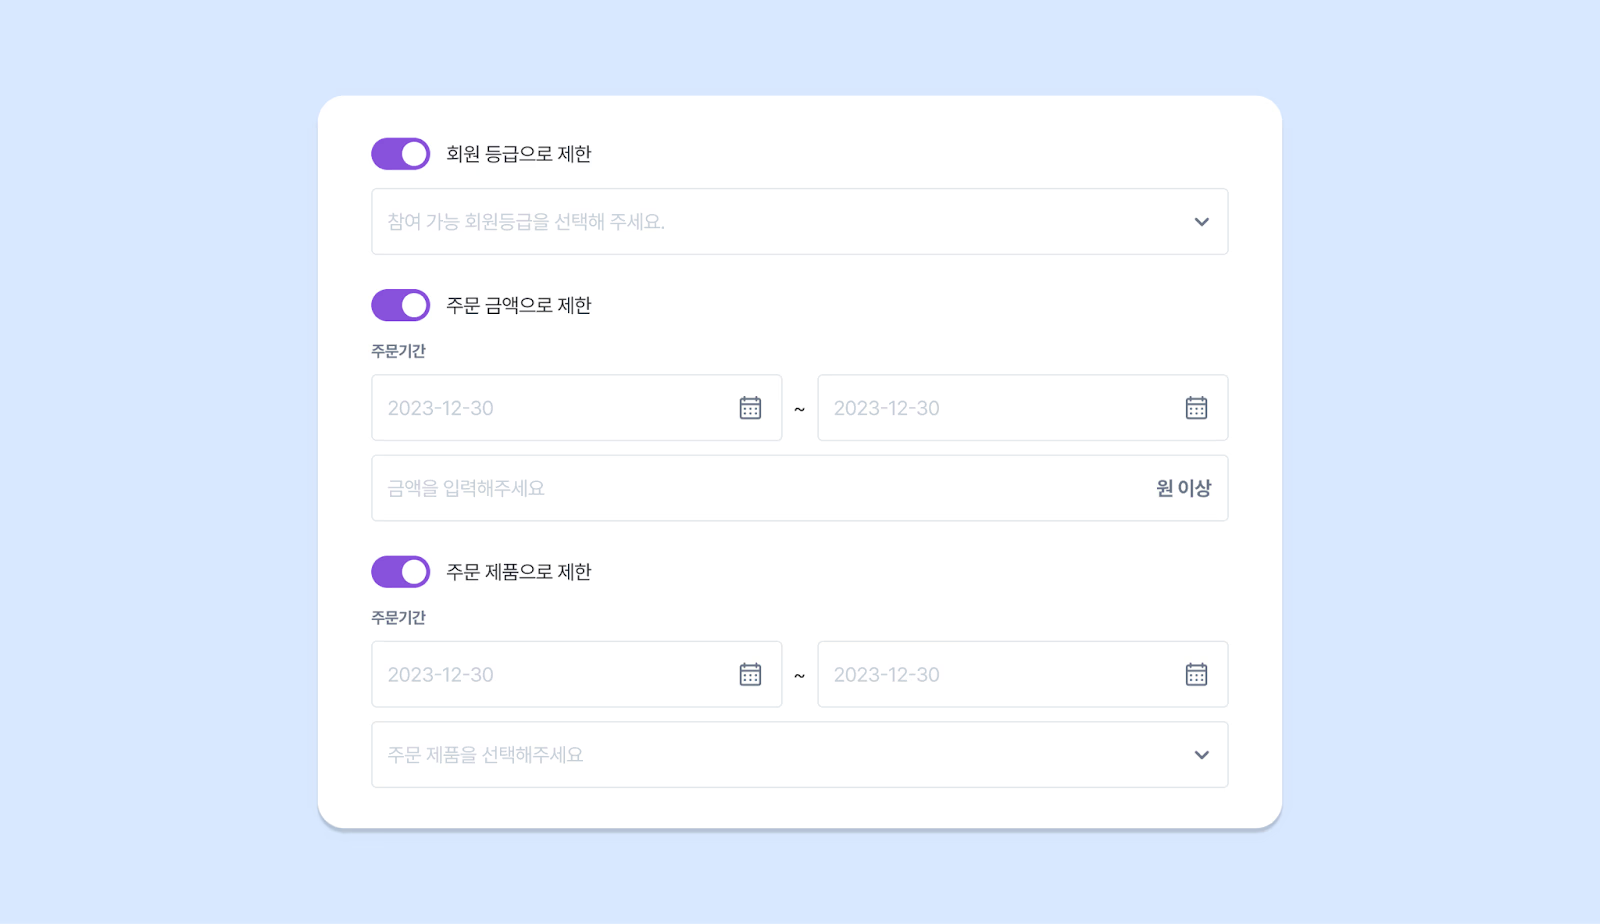Click the 주문 제품으로 제한 label text
Image resolution: width=1600 pixels, height=924 pixels.
click(519, 572)
